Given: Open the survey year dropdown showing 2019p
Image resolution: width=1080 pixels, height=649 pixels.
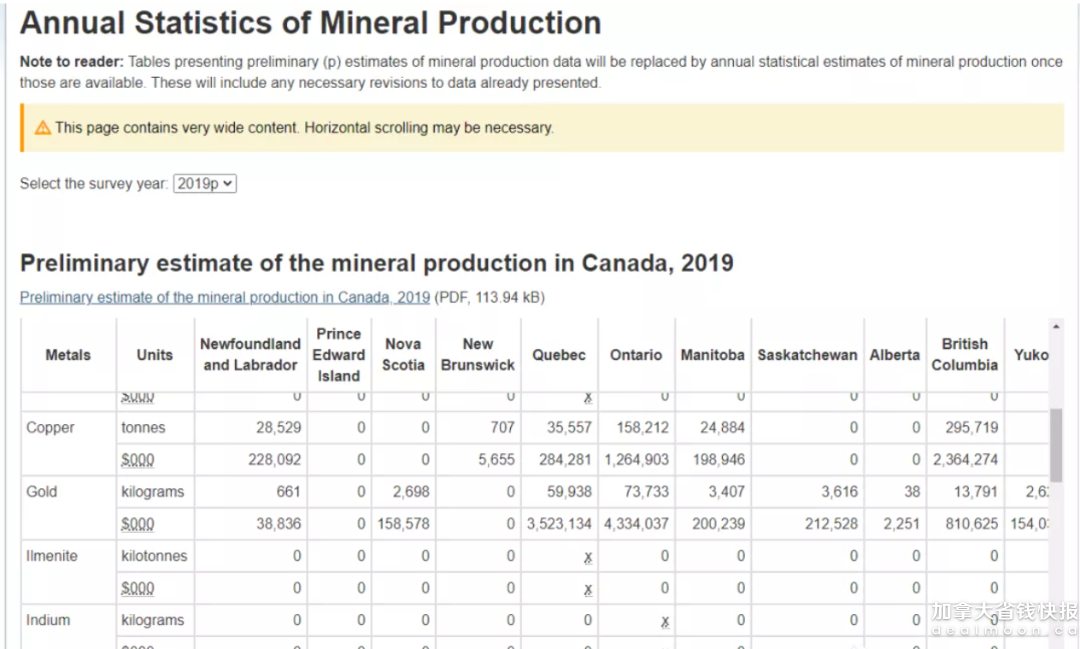Looking at the screenshot, I should coord(204,184).
